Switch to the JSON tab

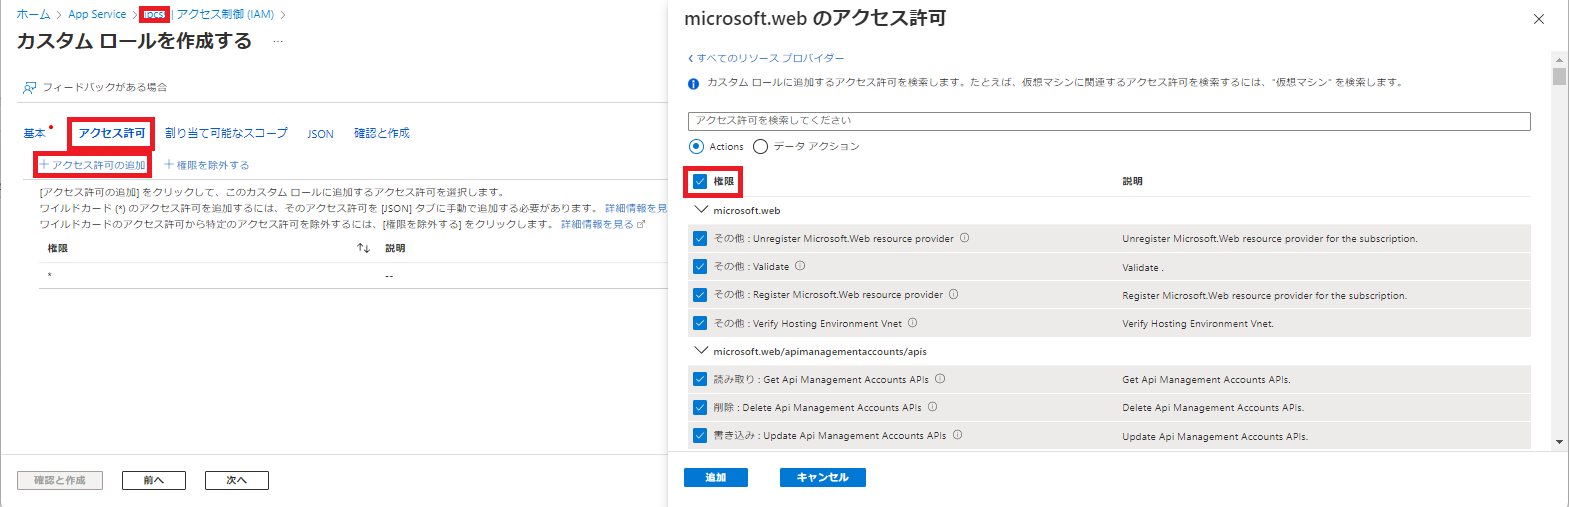(320, 134)
